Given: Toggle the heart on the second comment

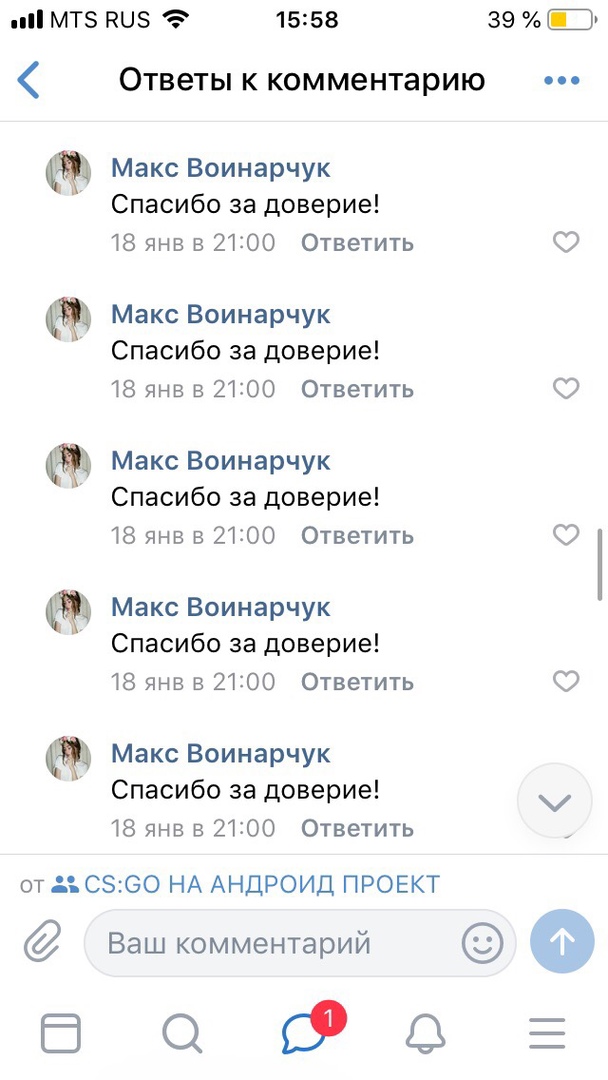Looking at the screenshot, I should point(566,388).
